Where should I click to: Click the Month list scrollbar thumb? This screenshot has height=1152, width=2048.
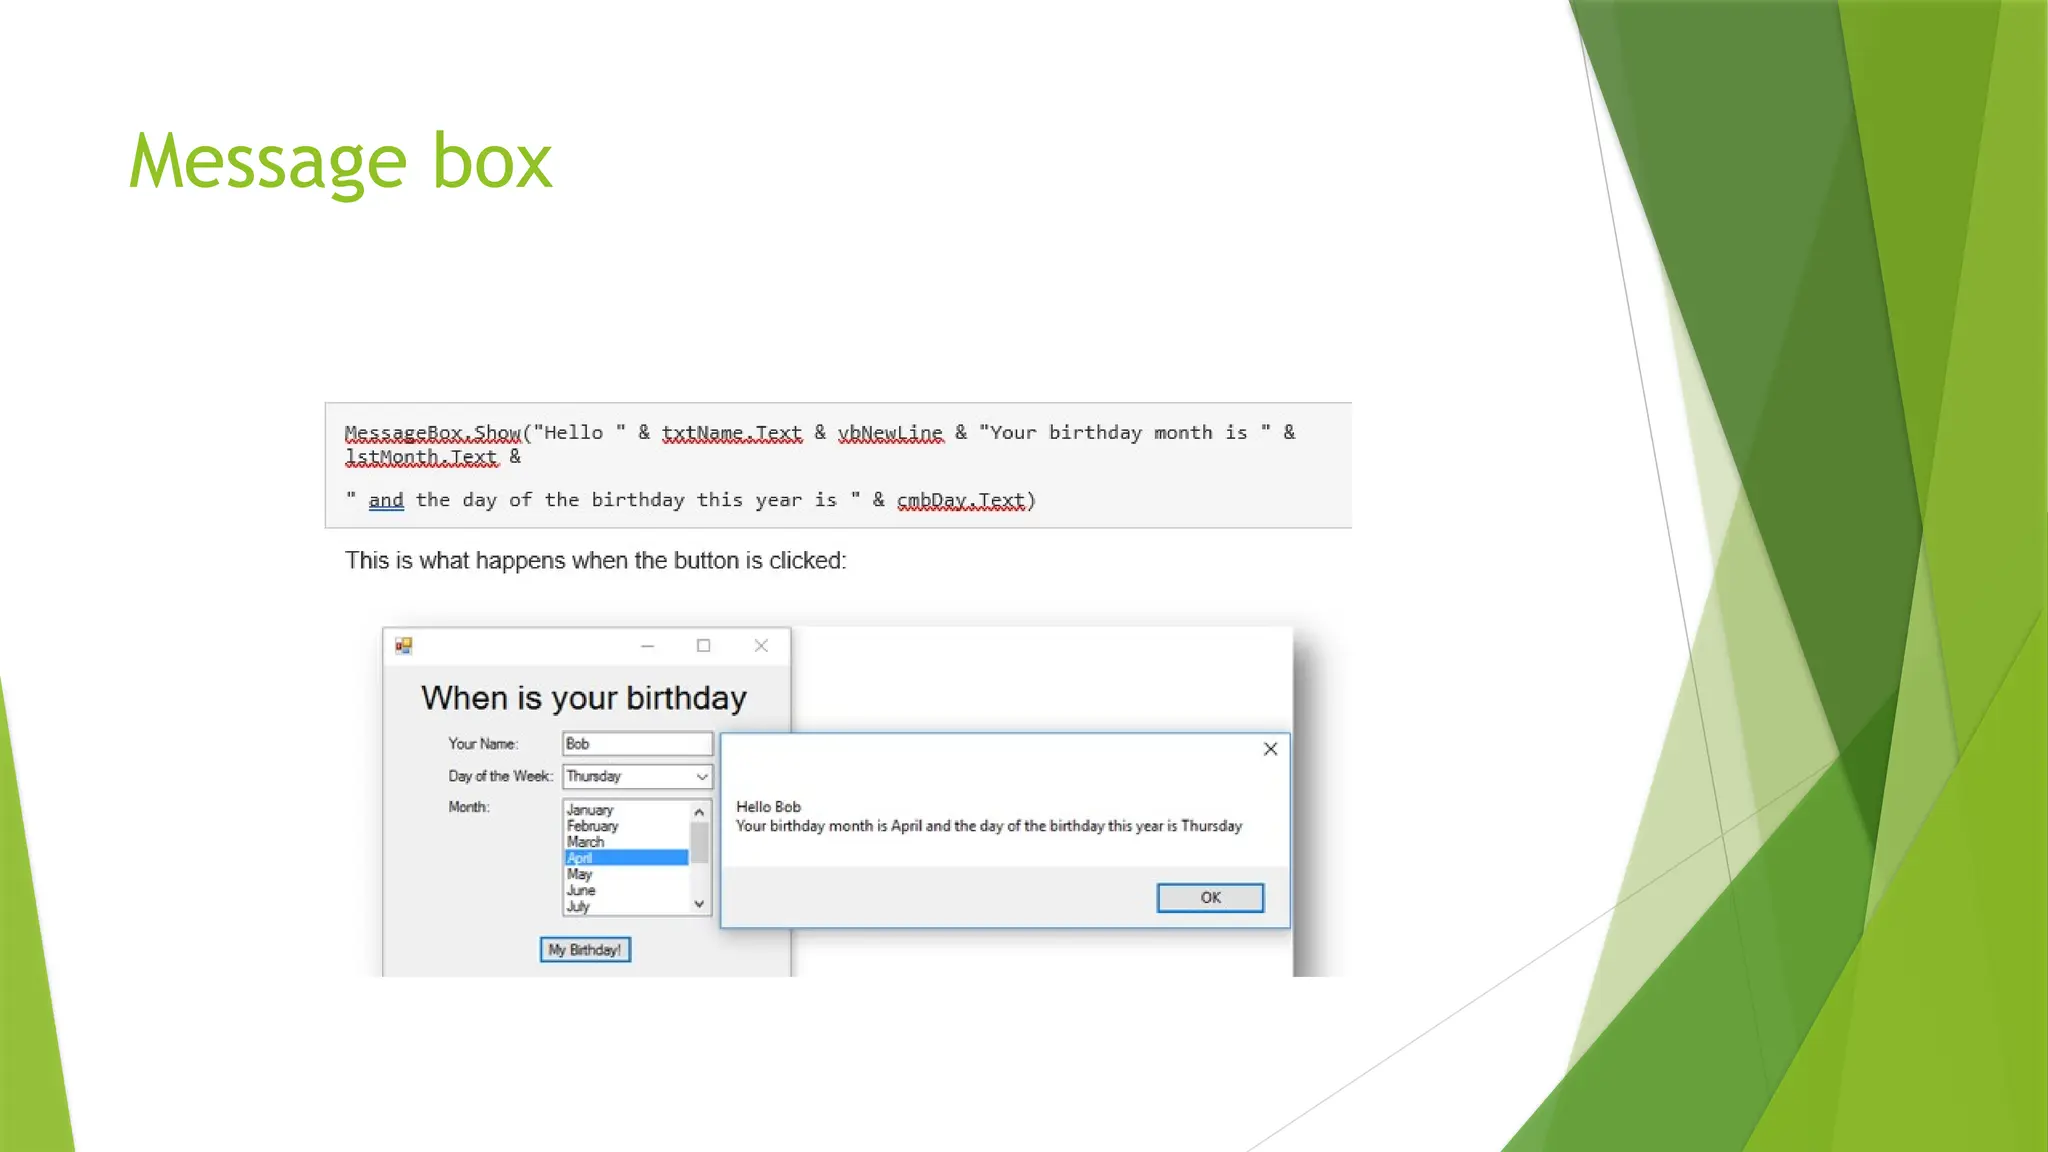(x=699, y=842)
